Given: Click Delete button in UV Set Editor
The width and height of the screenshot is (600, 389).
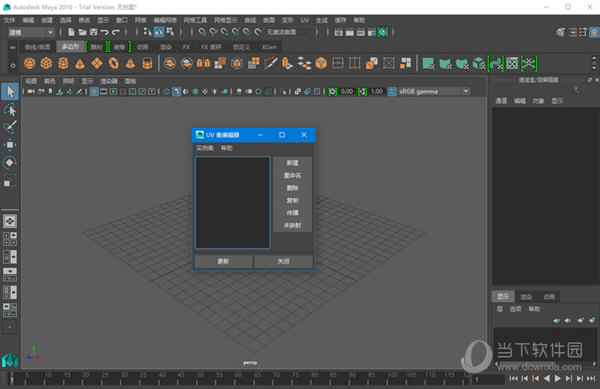Looking at the screenshot, I should (x=293, y=188).
